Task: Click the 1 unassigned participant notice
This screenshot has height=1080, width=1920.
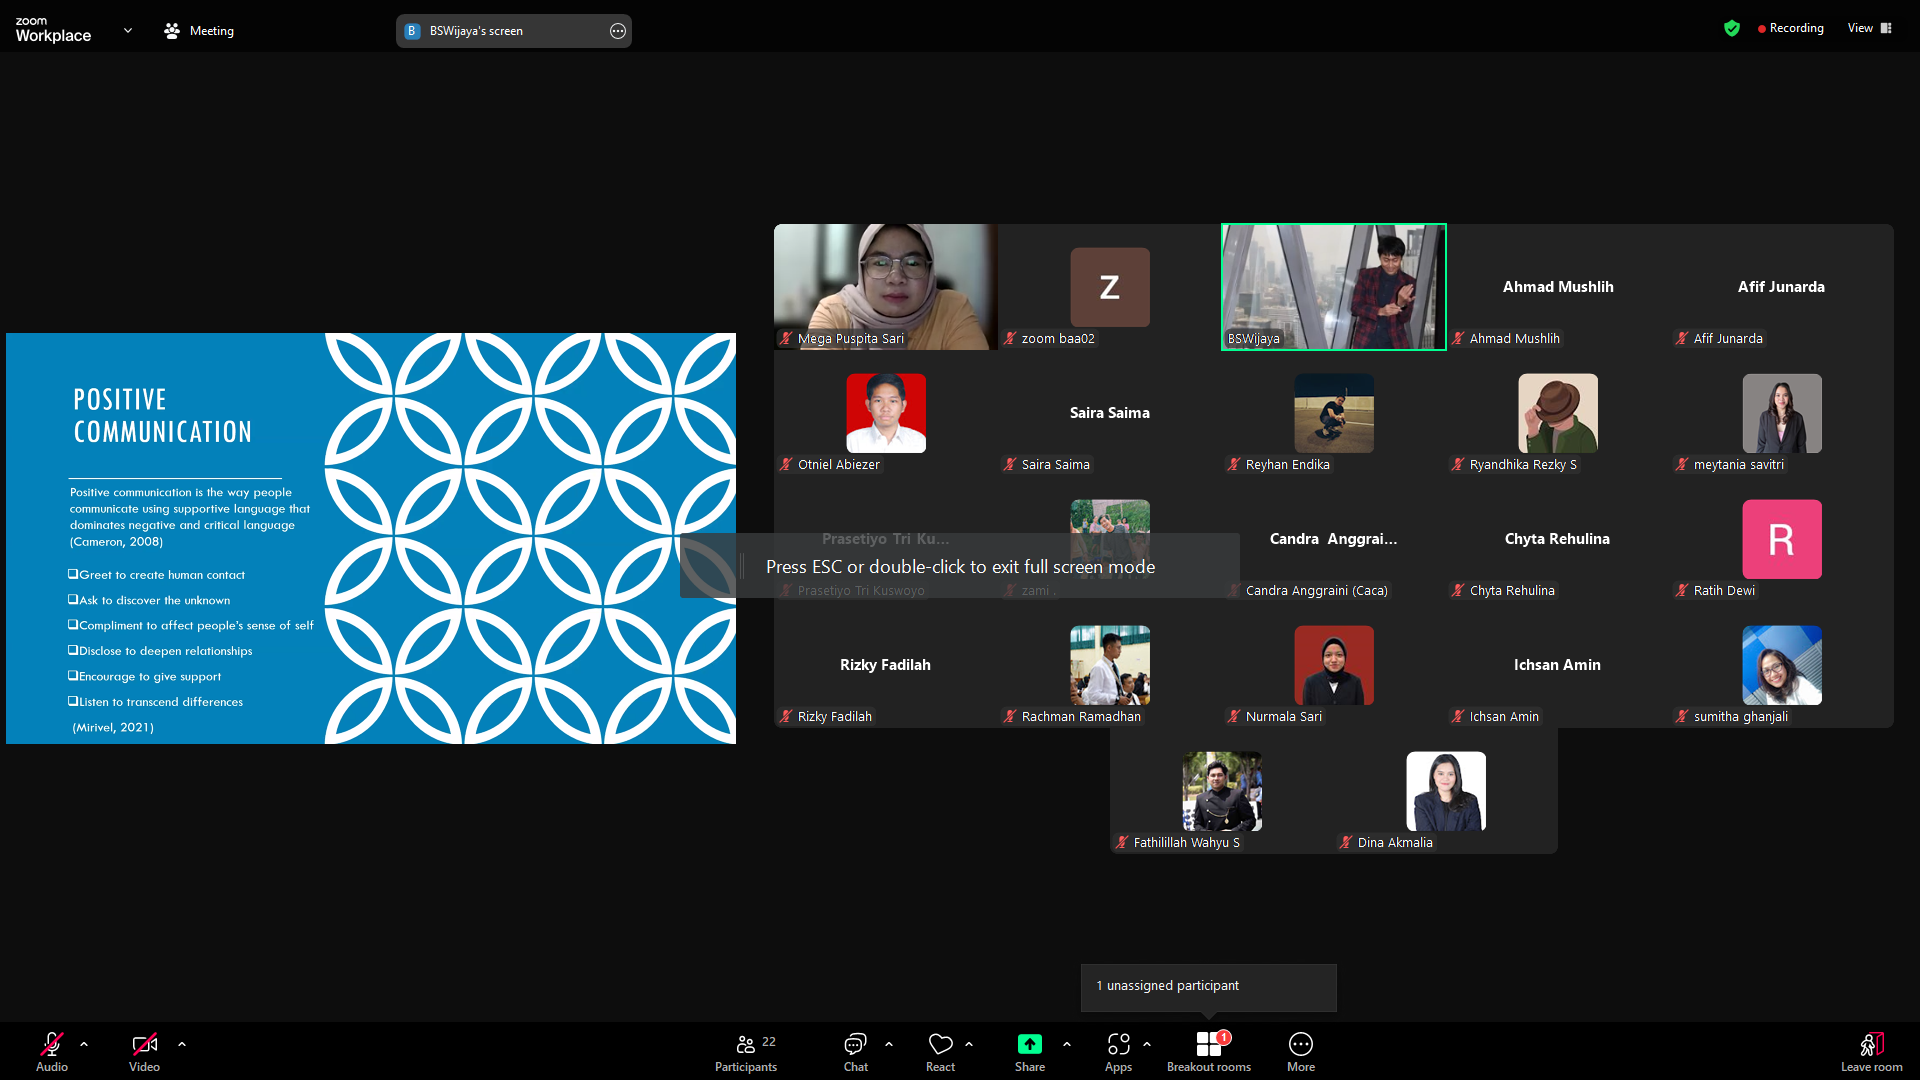Action: point(1208,986)
